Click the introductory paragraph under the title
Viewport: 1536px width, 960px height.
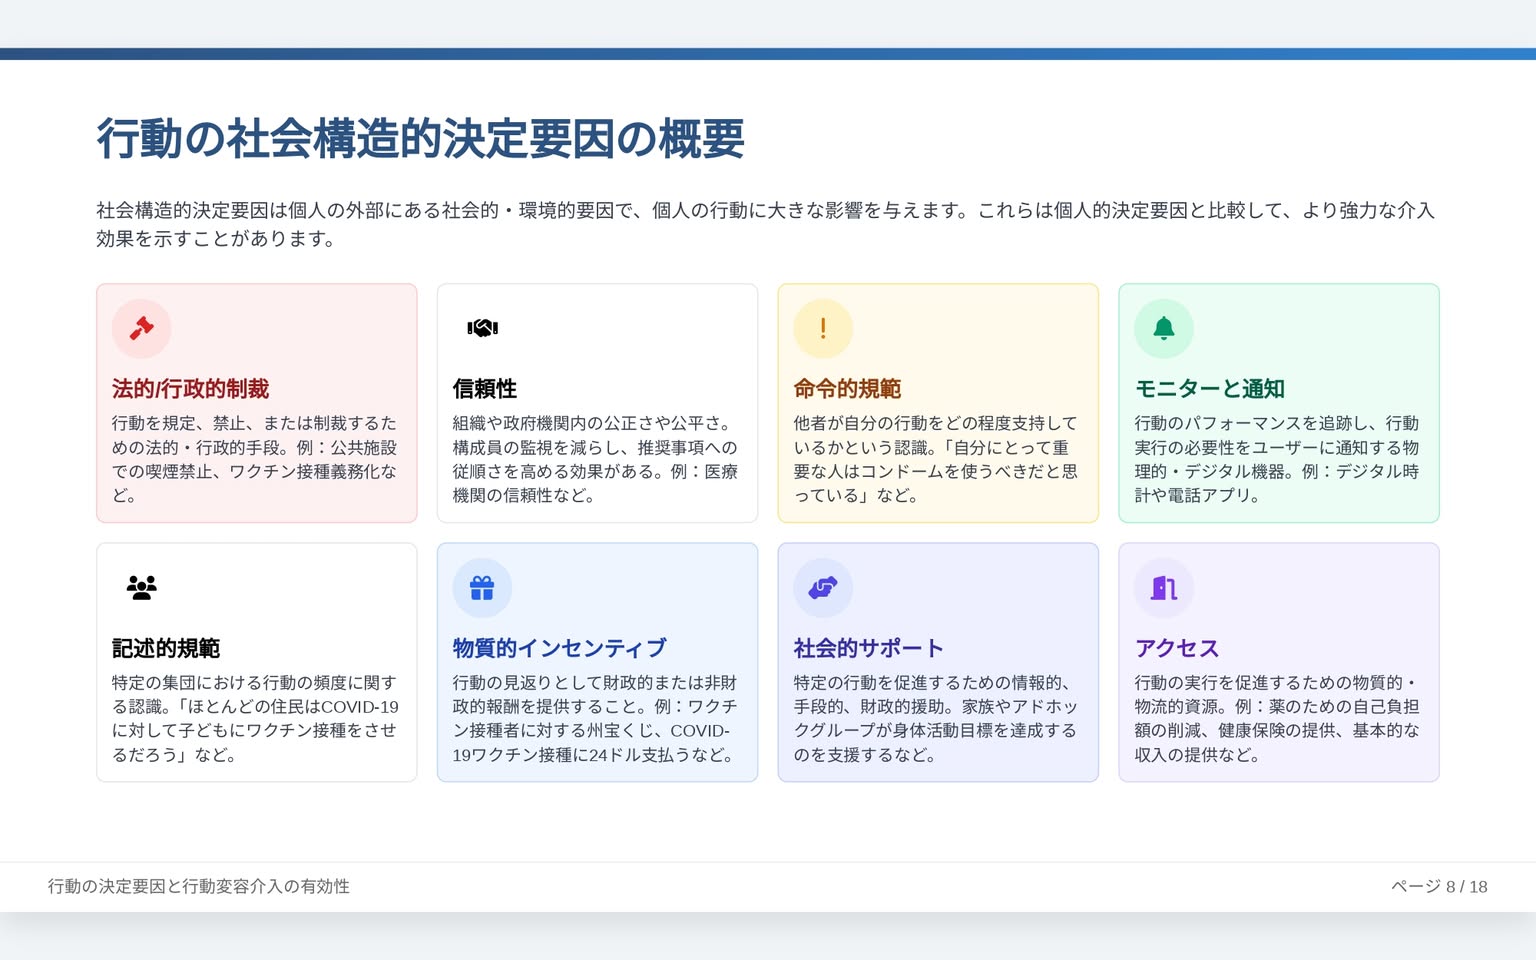point(766,224)
